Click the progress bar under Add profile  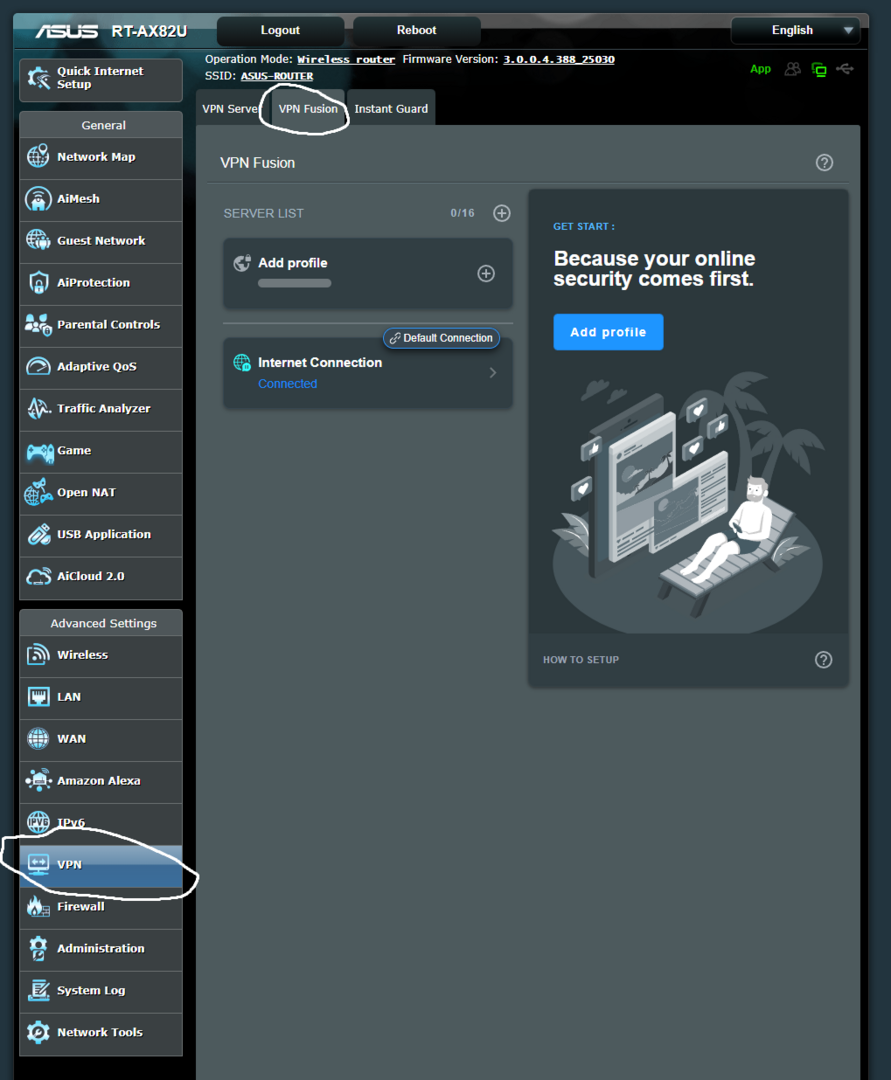click(x=294, y=283)
